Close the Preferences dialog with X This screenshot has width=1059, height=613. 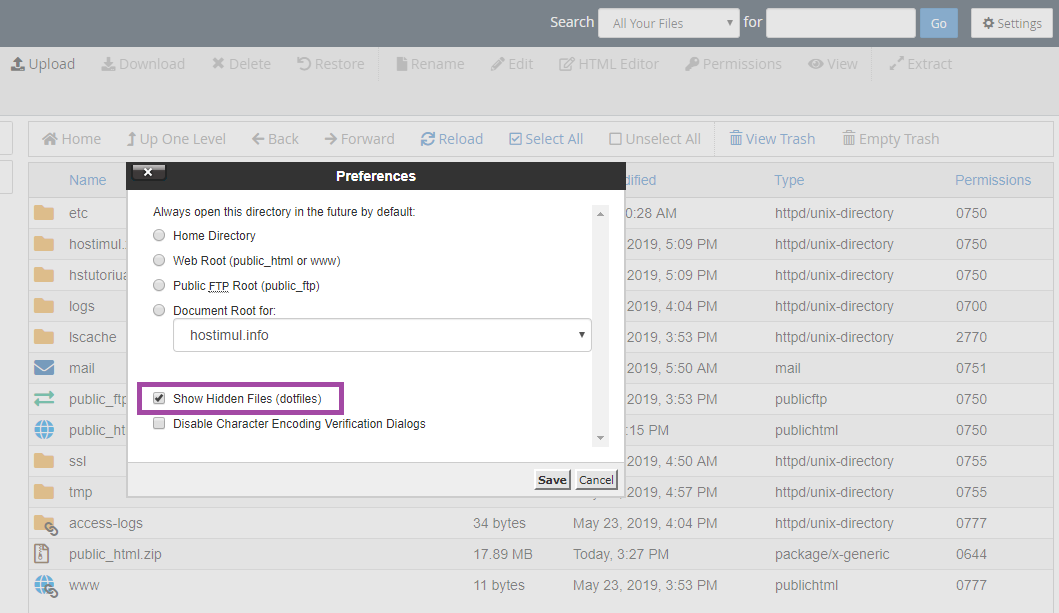148,173
